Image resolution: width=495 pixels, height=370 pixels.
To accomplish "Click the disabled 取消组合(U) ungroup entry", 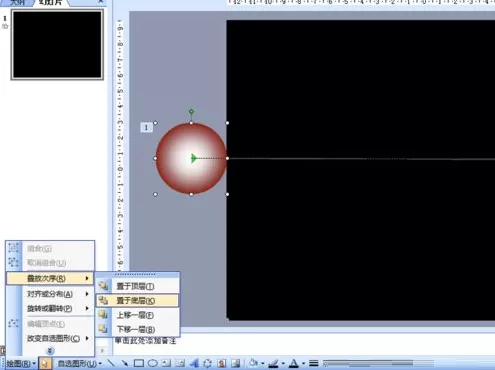I will 50,263.
